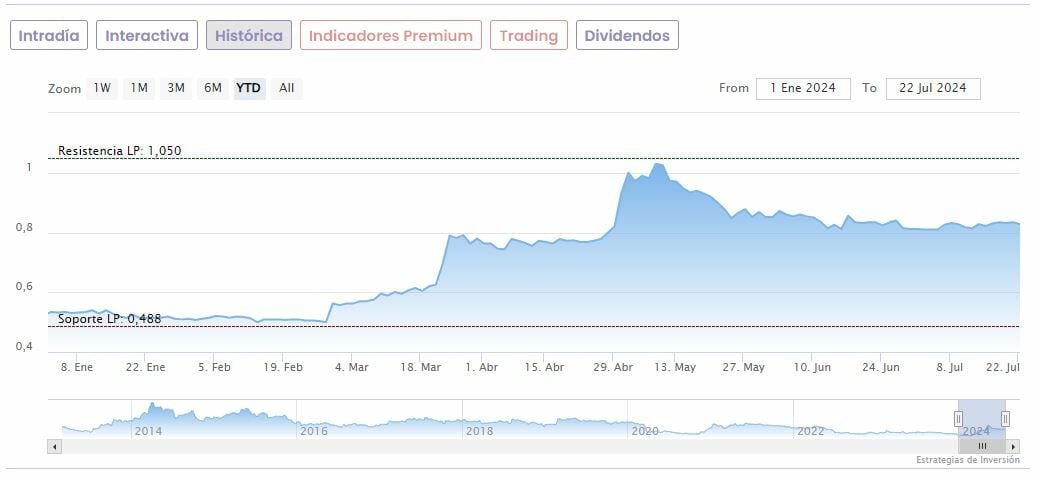Viewport: 1039px width, 477px height.
Task: Switch to the Interactiva tab
Action: [x=147, y=35]
